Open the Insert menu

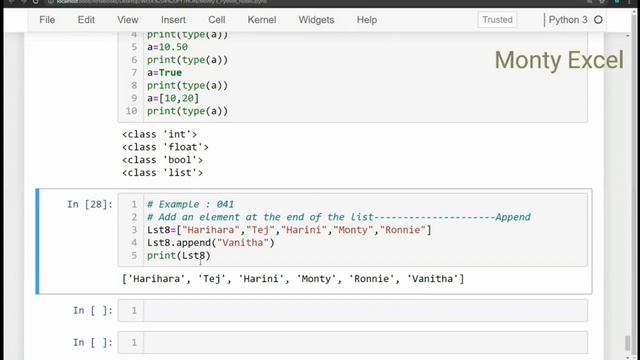[173, 20]
